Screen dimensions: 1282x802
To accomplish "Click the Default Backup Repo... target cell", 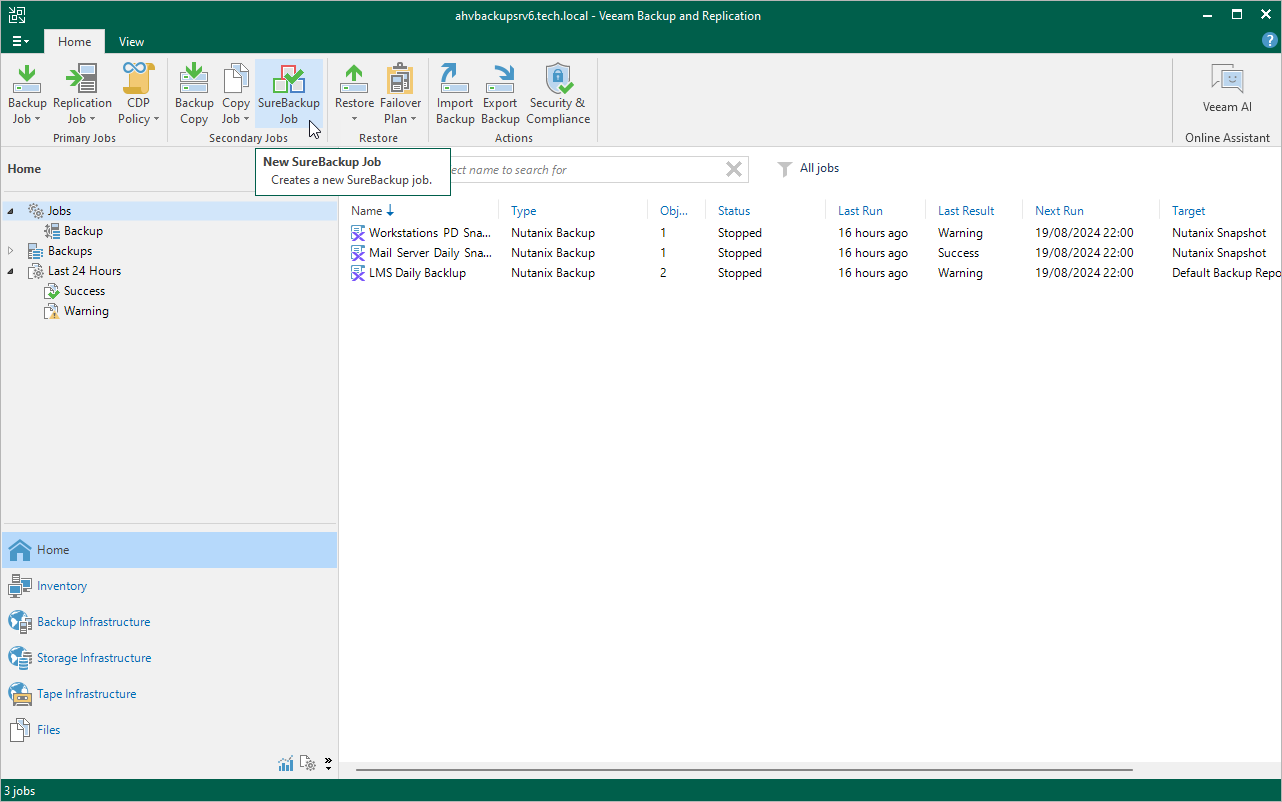I will tap(1226, 273).
